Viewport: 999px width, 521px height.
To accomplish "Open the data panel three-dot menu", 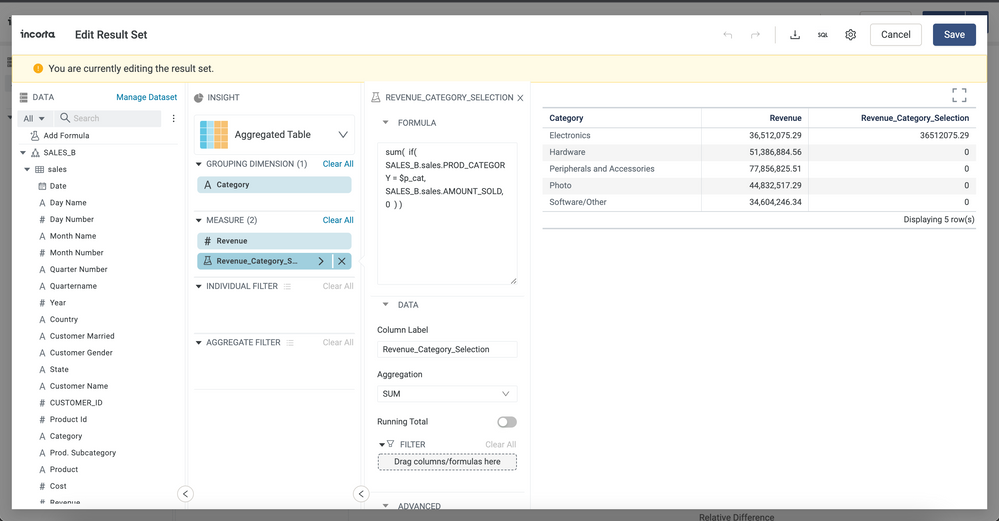I will point(173,118).
